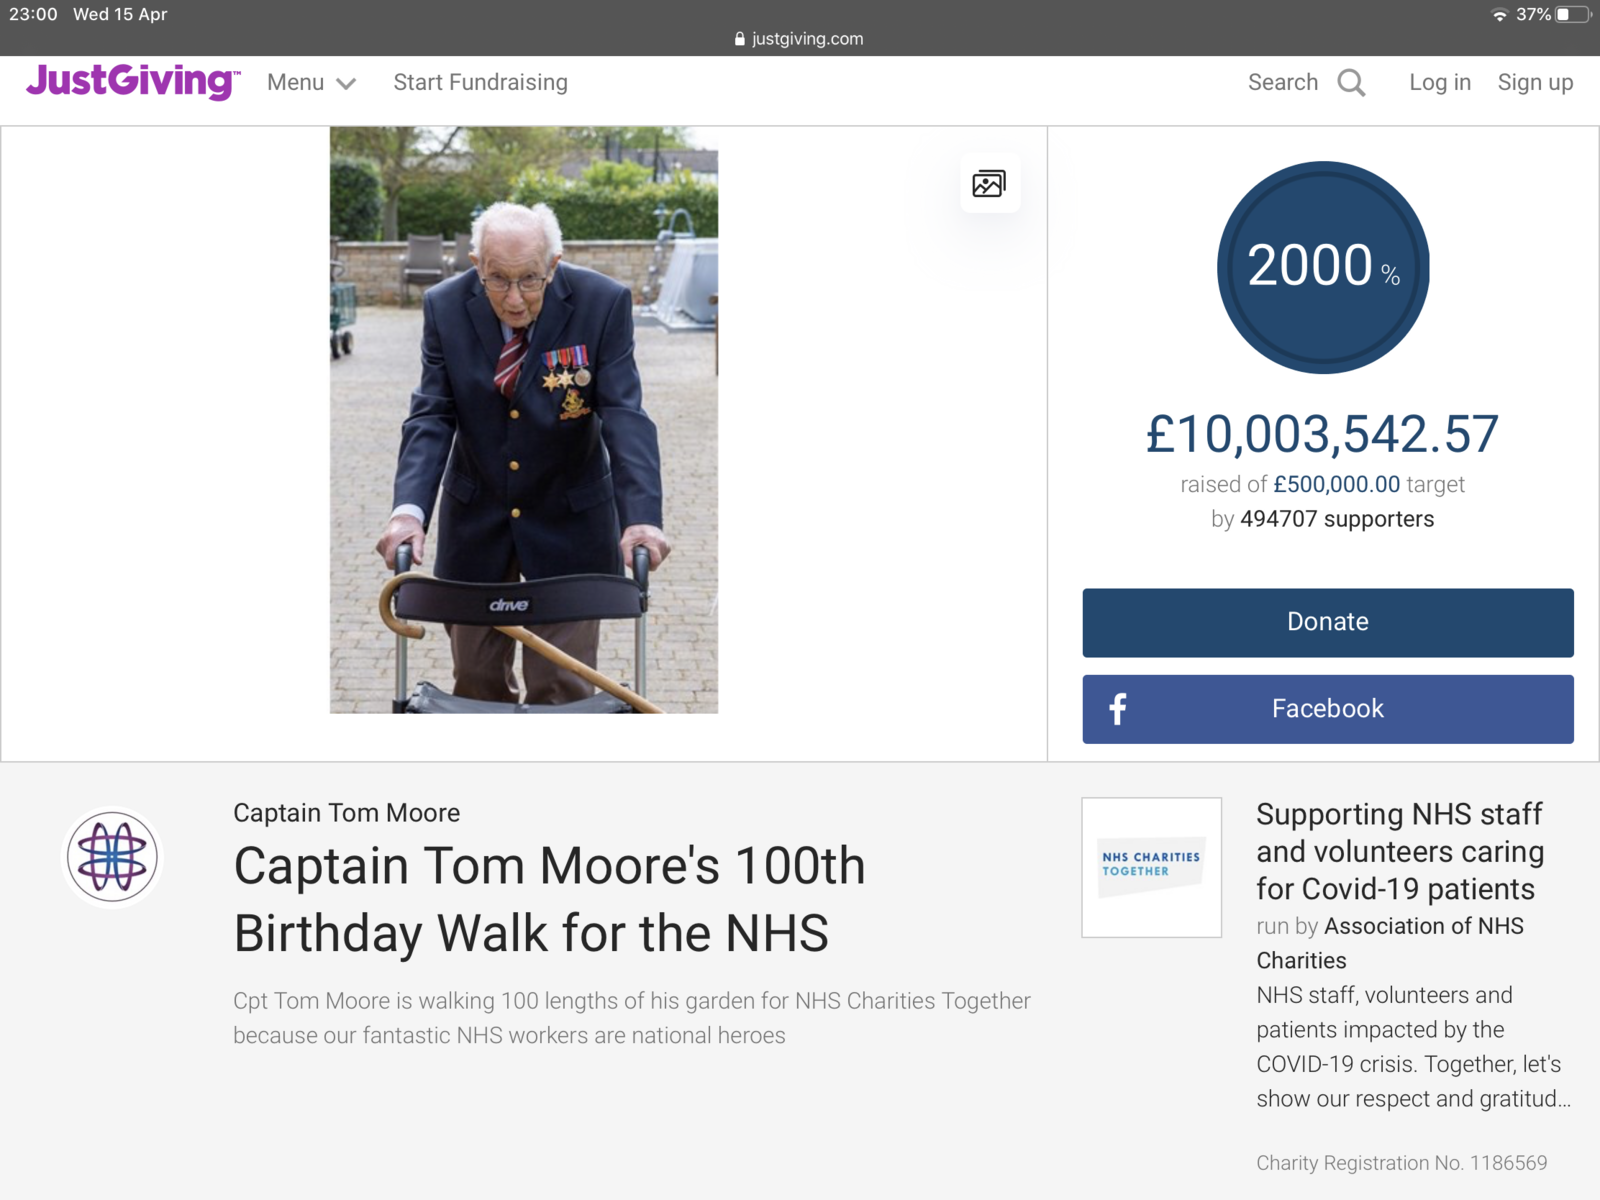1600x1200 pixels.
Task: Tap the battery status icon
Action: click(1572, 15)
